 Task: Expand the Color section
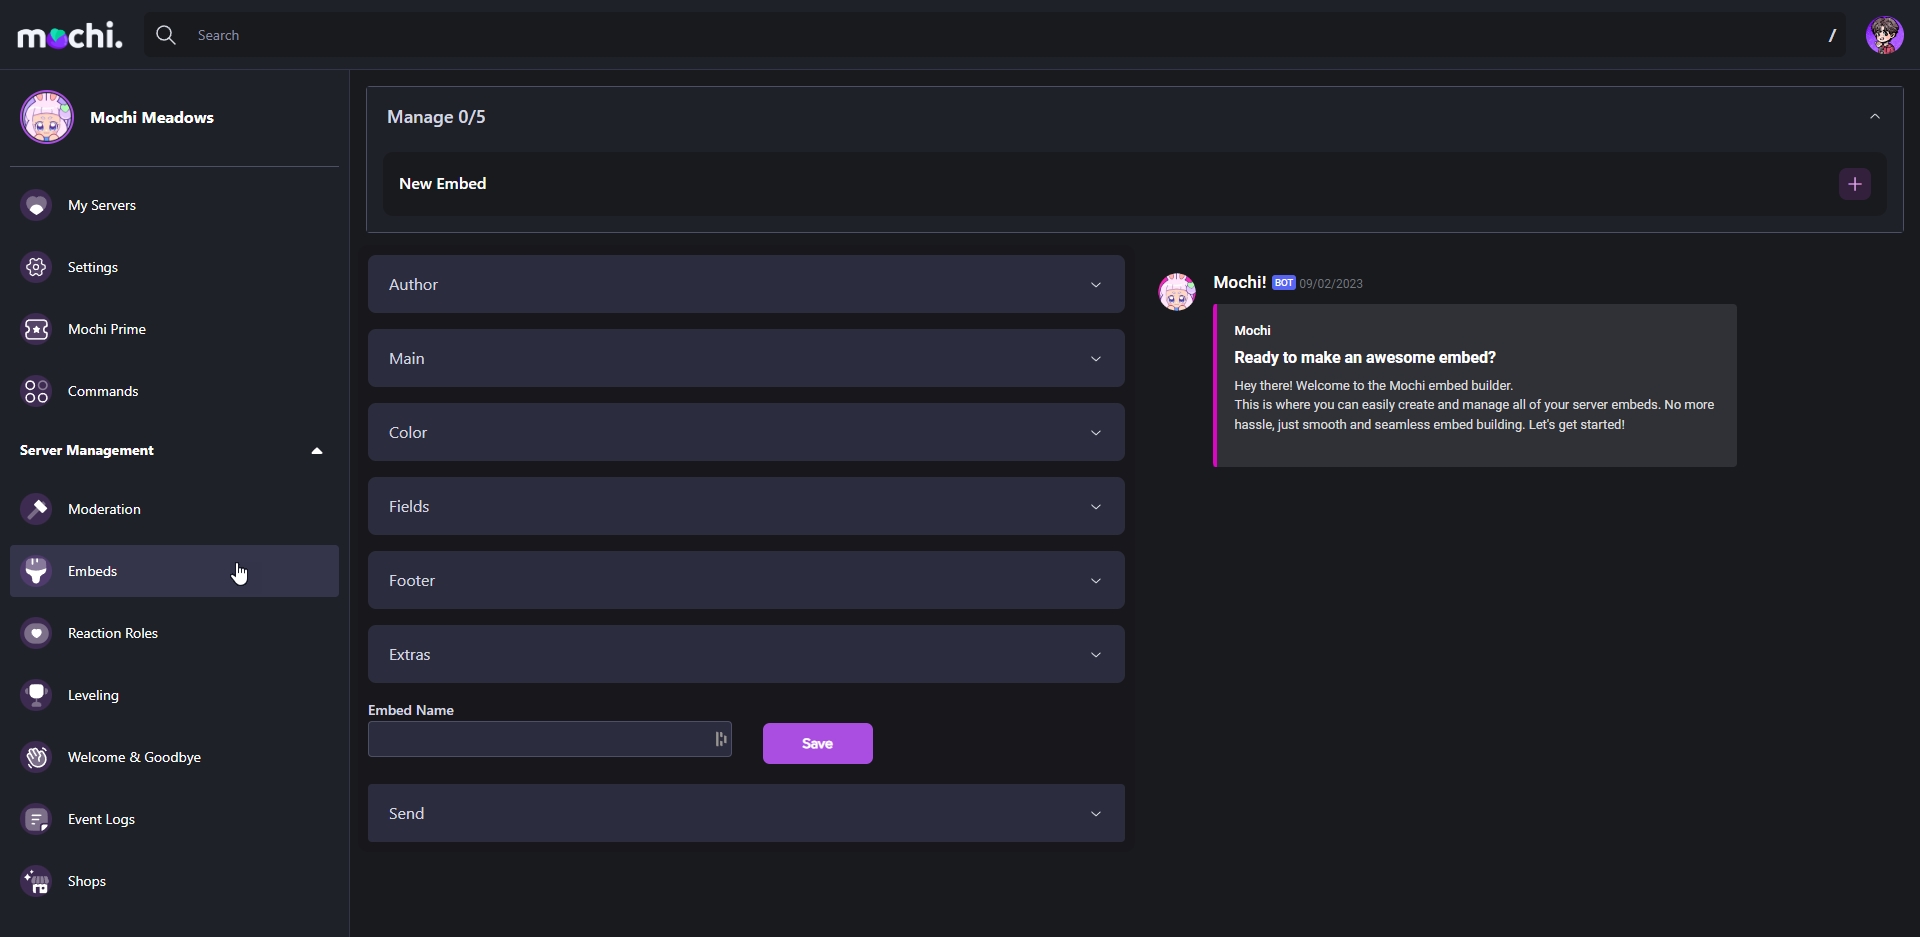(746, 432)
